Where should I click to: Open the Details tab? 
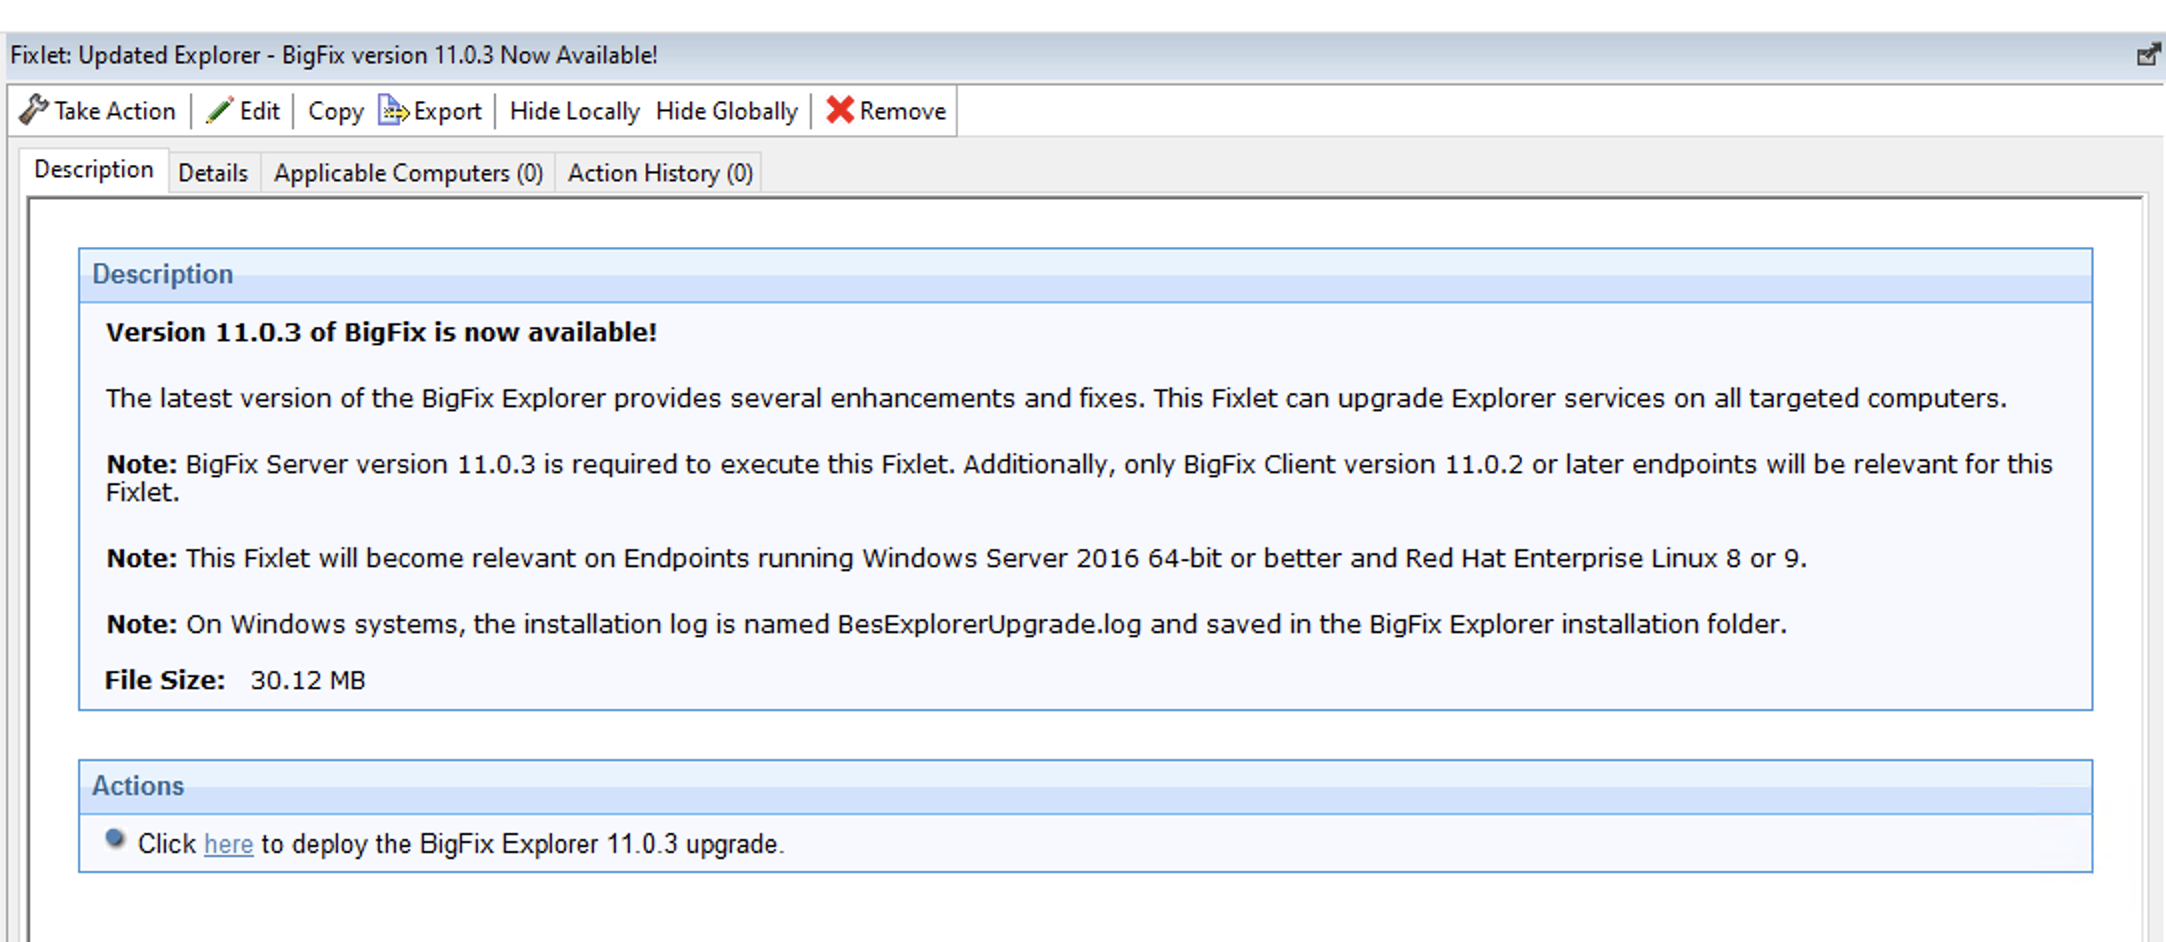coord(213,173)
